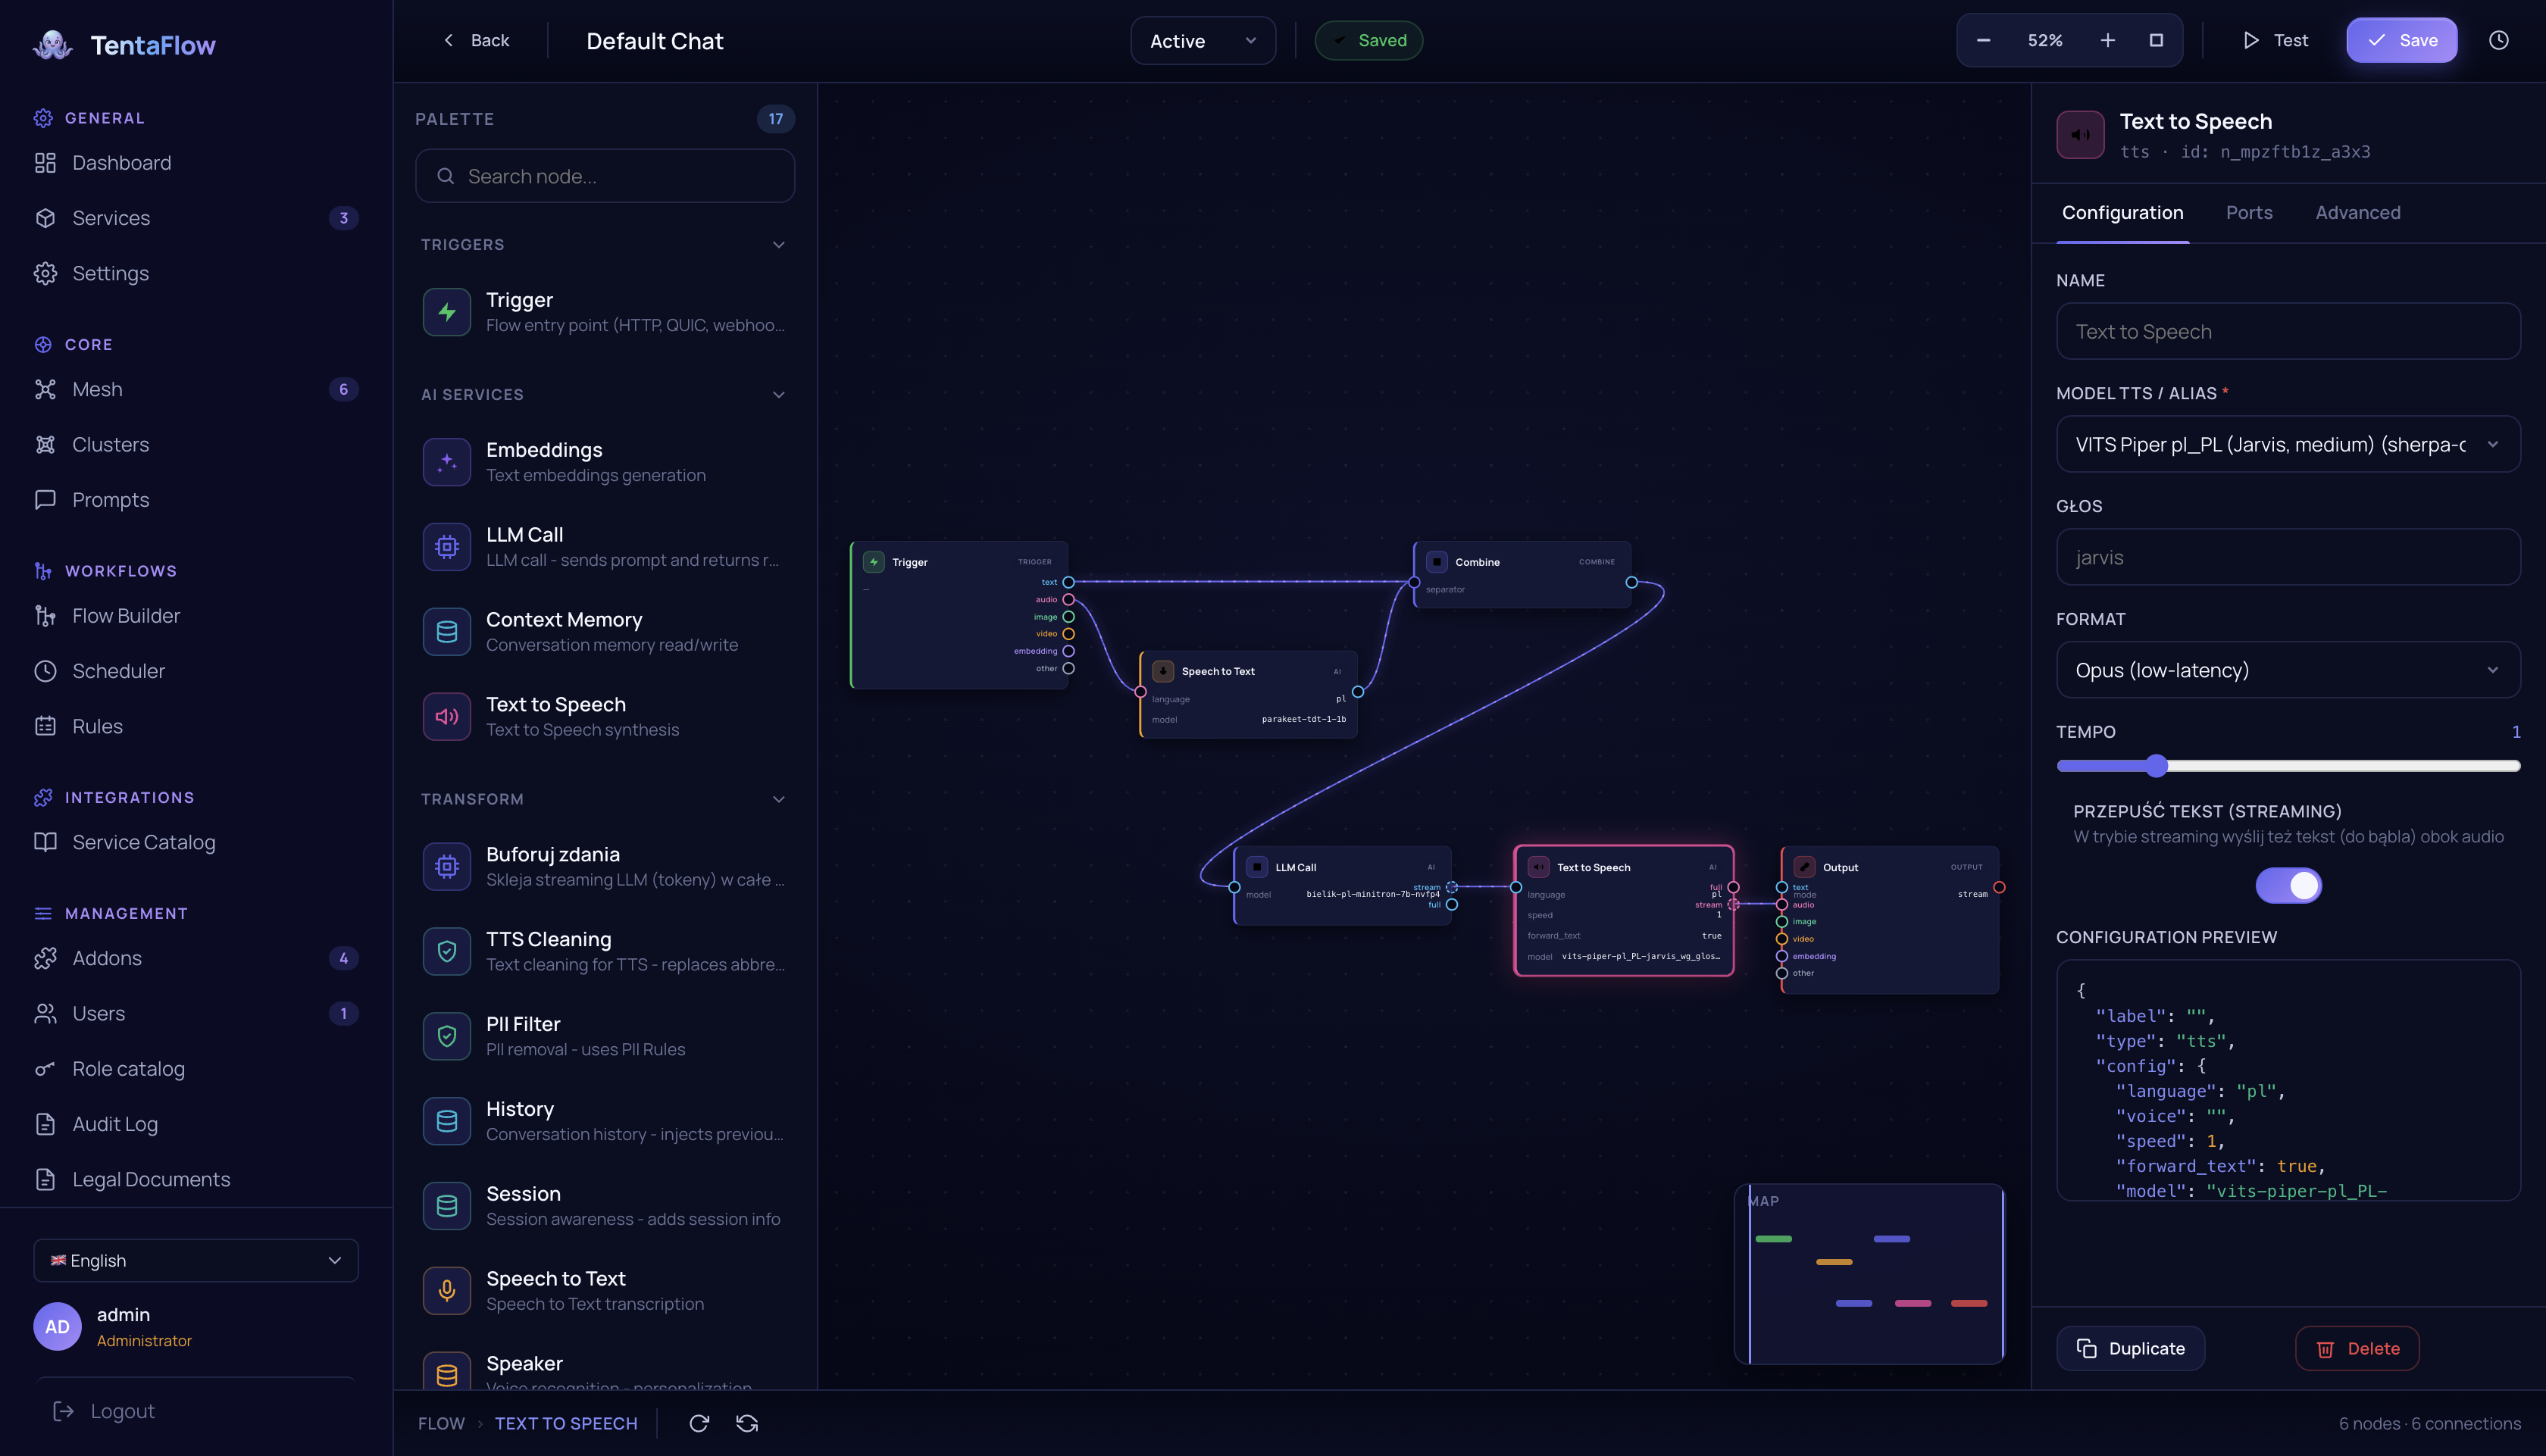Select the Trigger palette node icon

[x=447, y=312]
